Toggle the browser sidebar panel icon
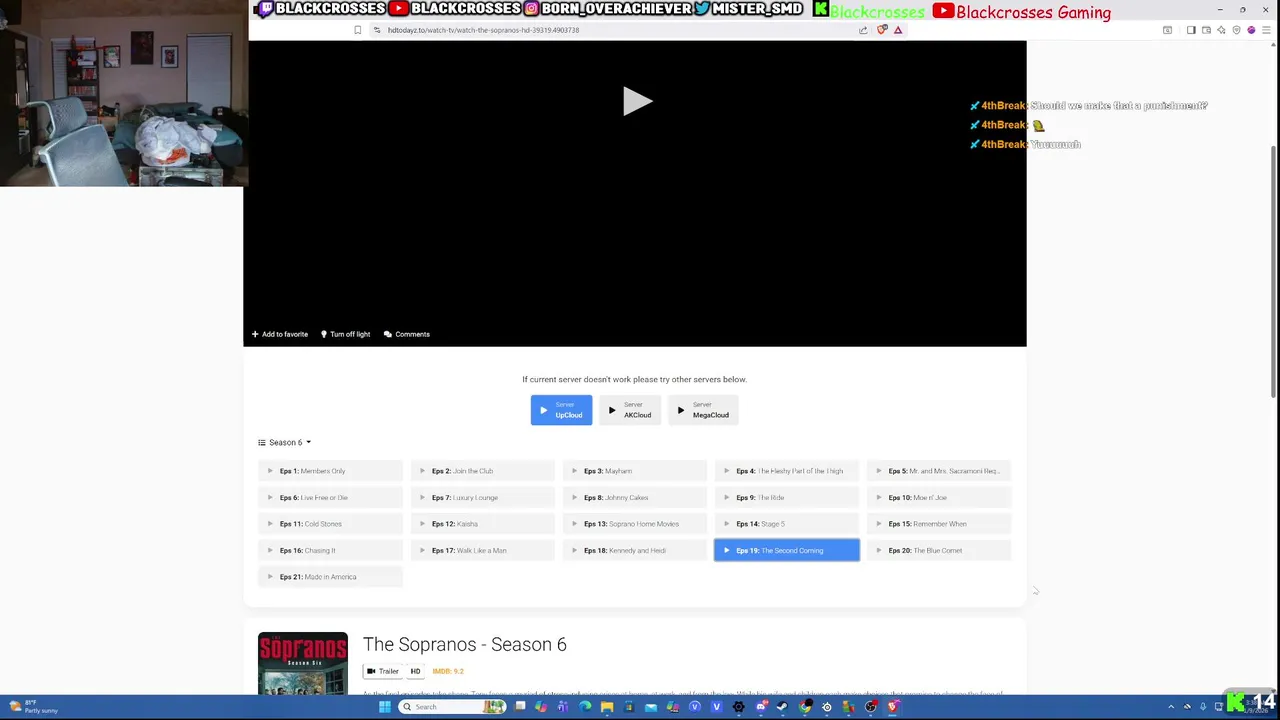 point(1191,30)
